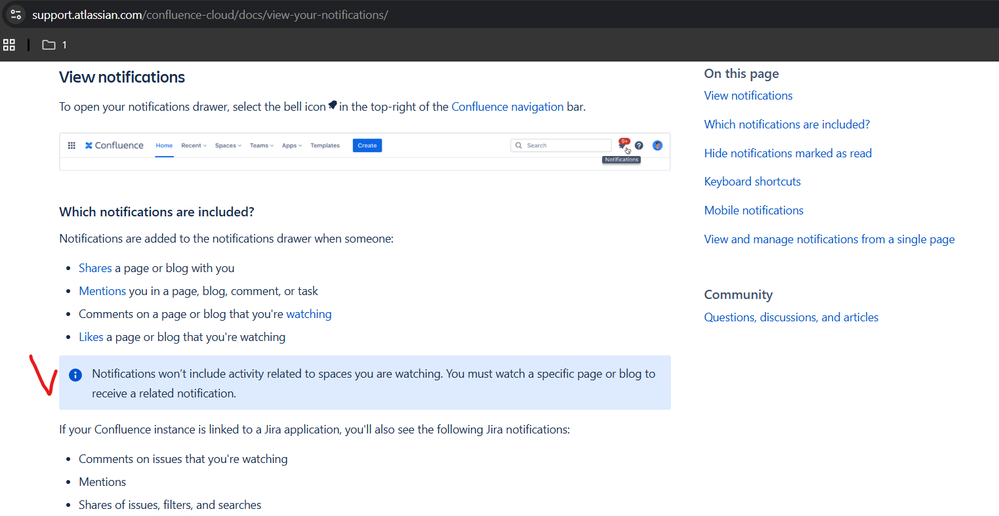Screen dimensions: 999x516
Task: Click the blue info icon in the note panel
Action: click(75, 375)
